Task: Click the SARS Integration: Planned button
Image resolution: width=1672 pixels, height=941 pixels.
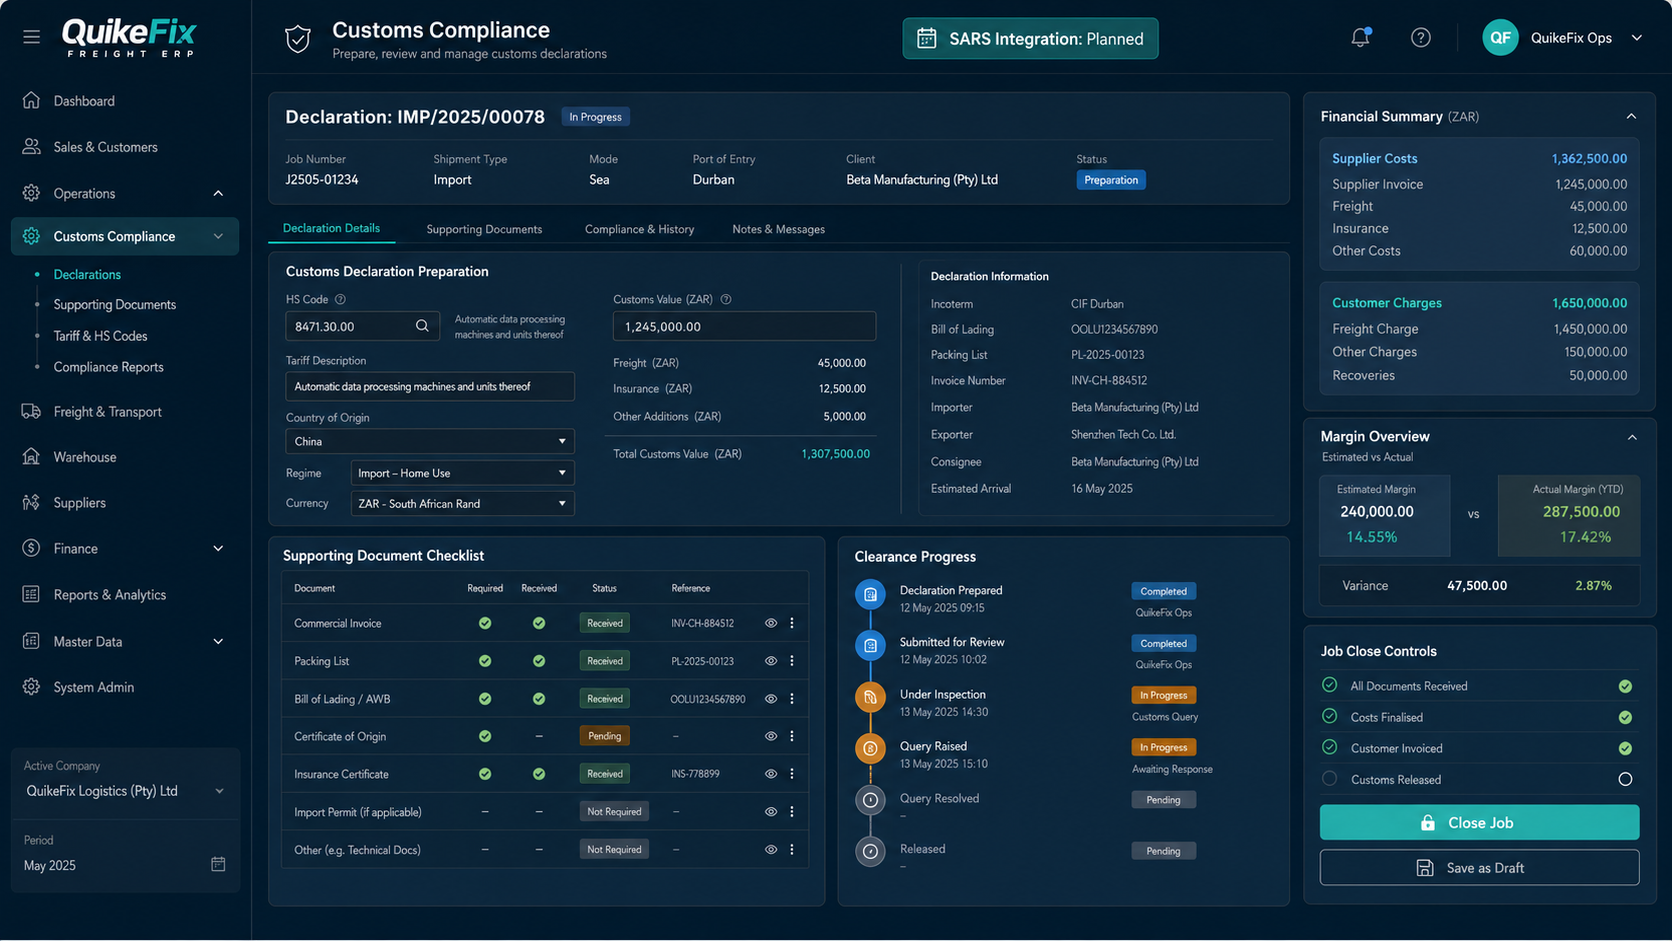Action: 1030,39
